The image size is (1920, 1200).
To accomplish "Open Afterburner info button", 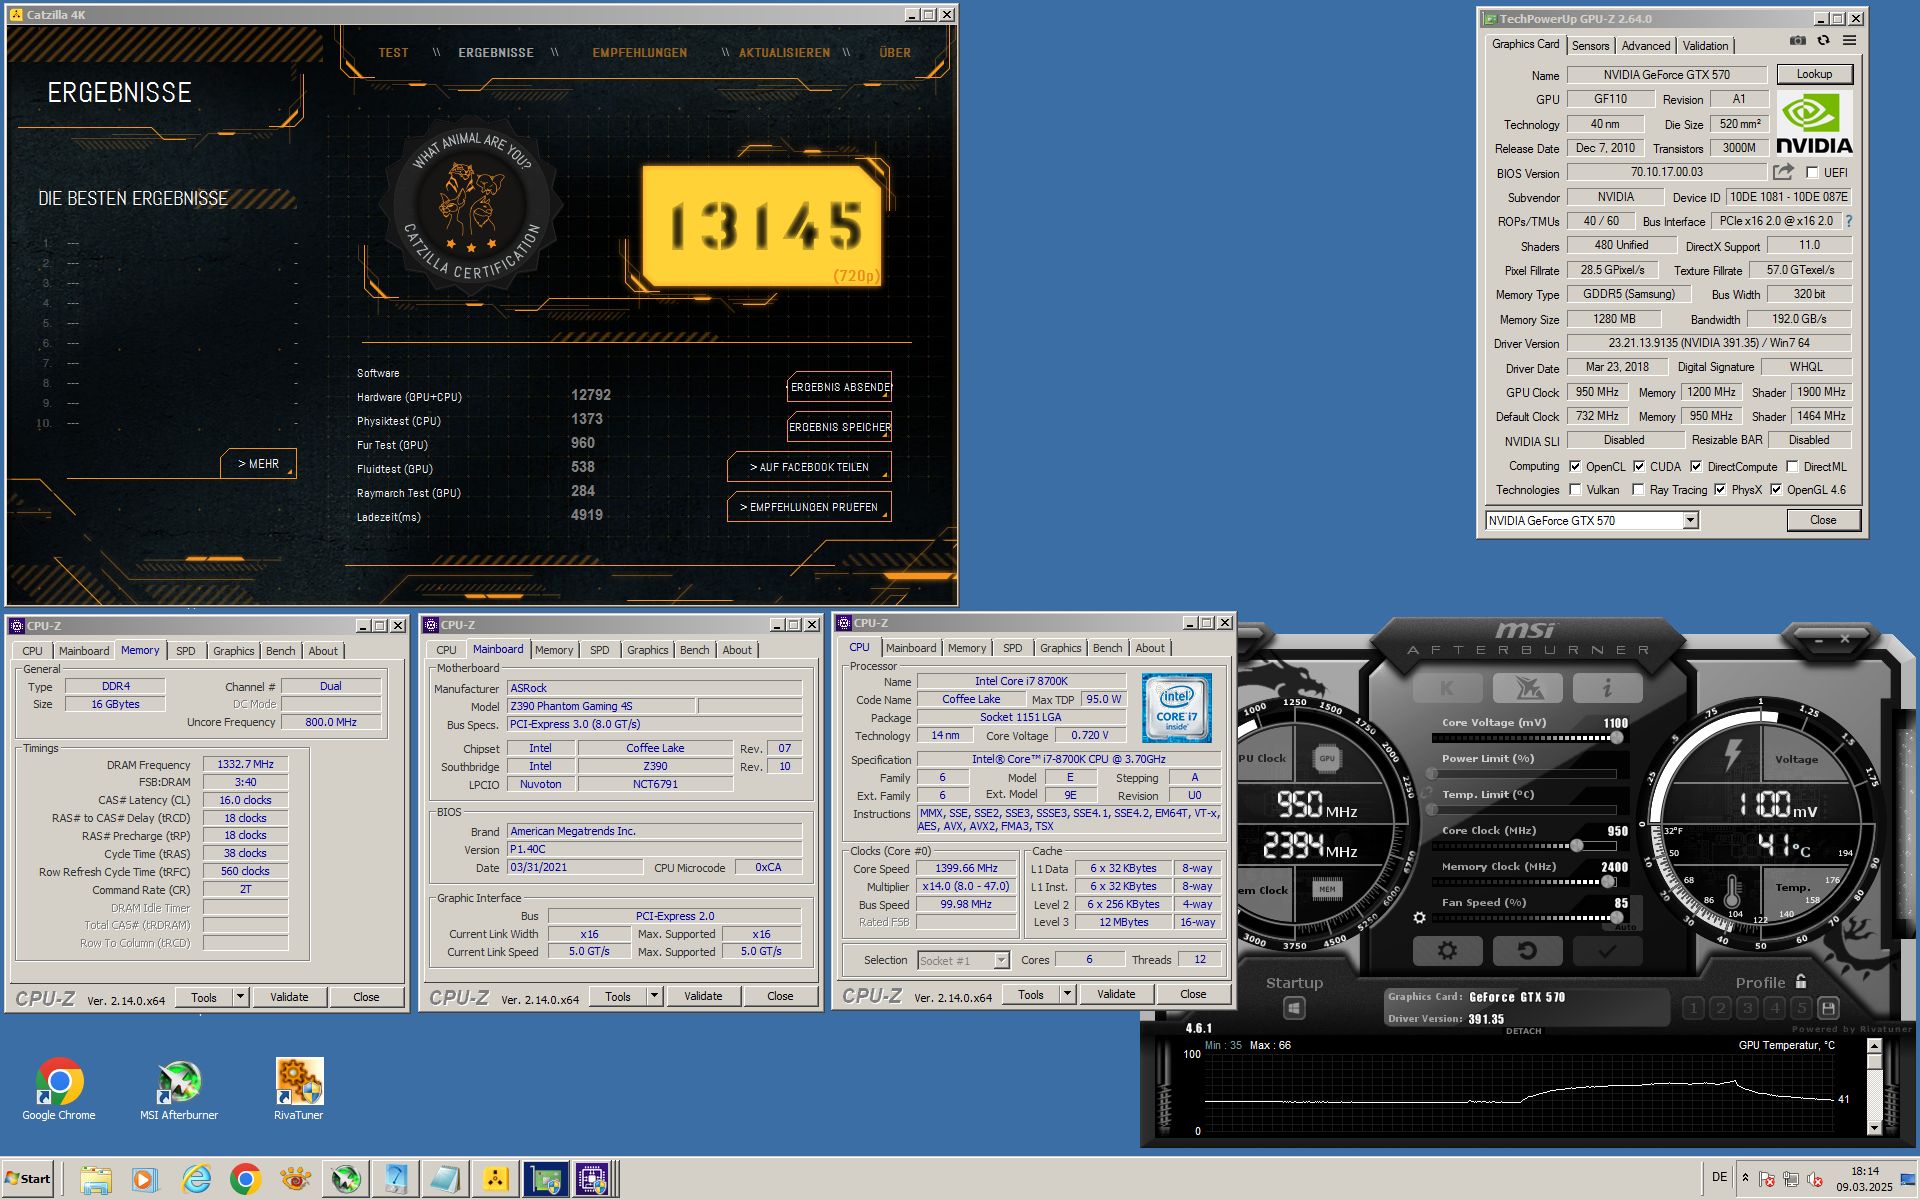I will click(1607, 688).
